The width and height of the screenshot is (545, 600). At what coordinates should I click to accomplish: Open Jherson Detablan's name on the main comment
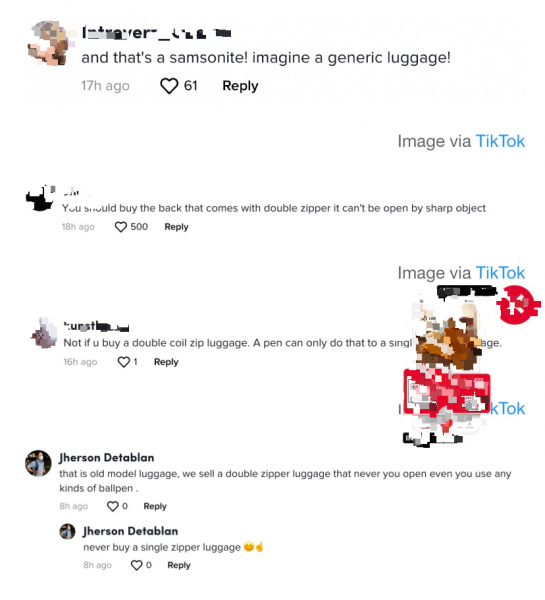coord(107,458)
